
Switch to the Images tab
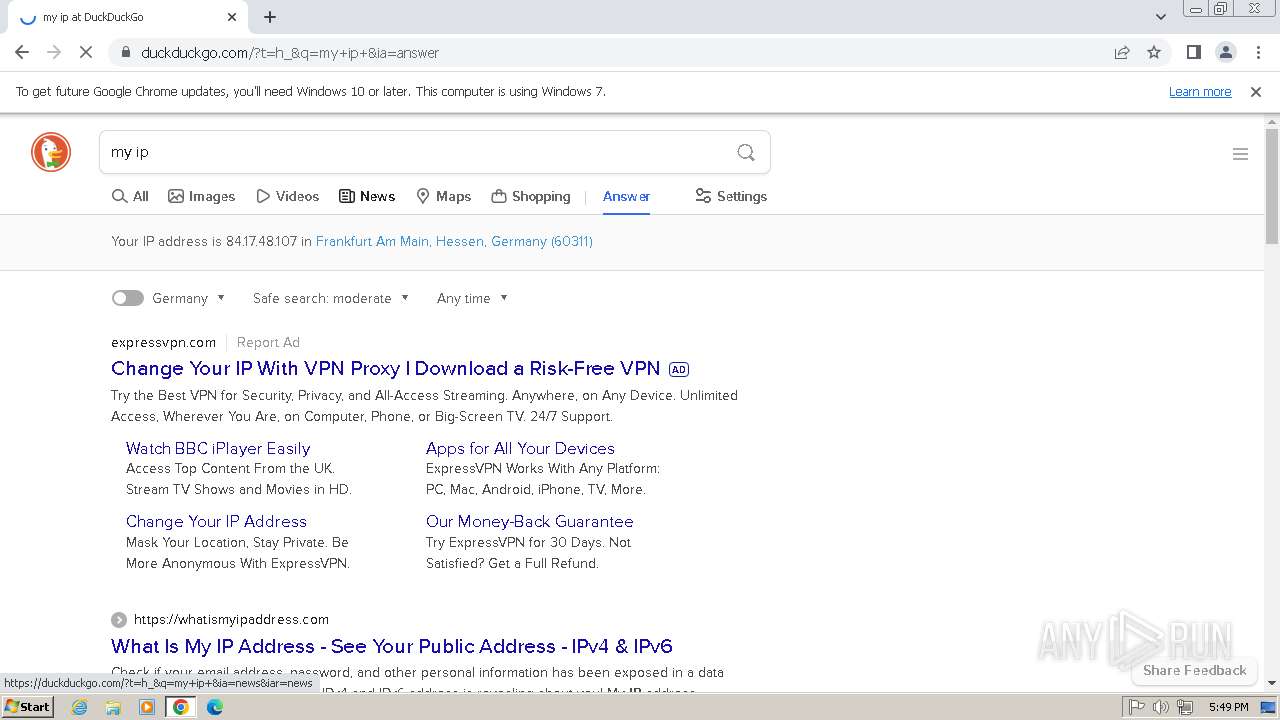[x=201, y=196]
